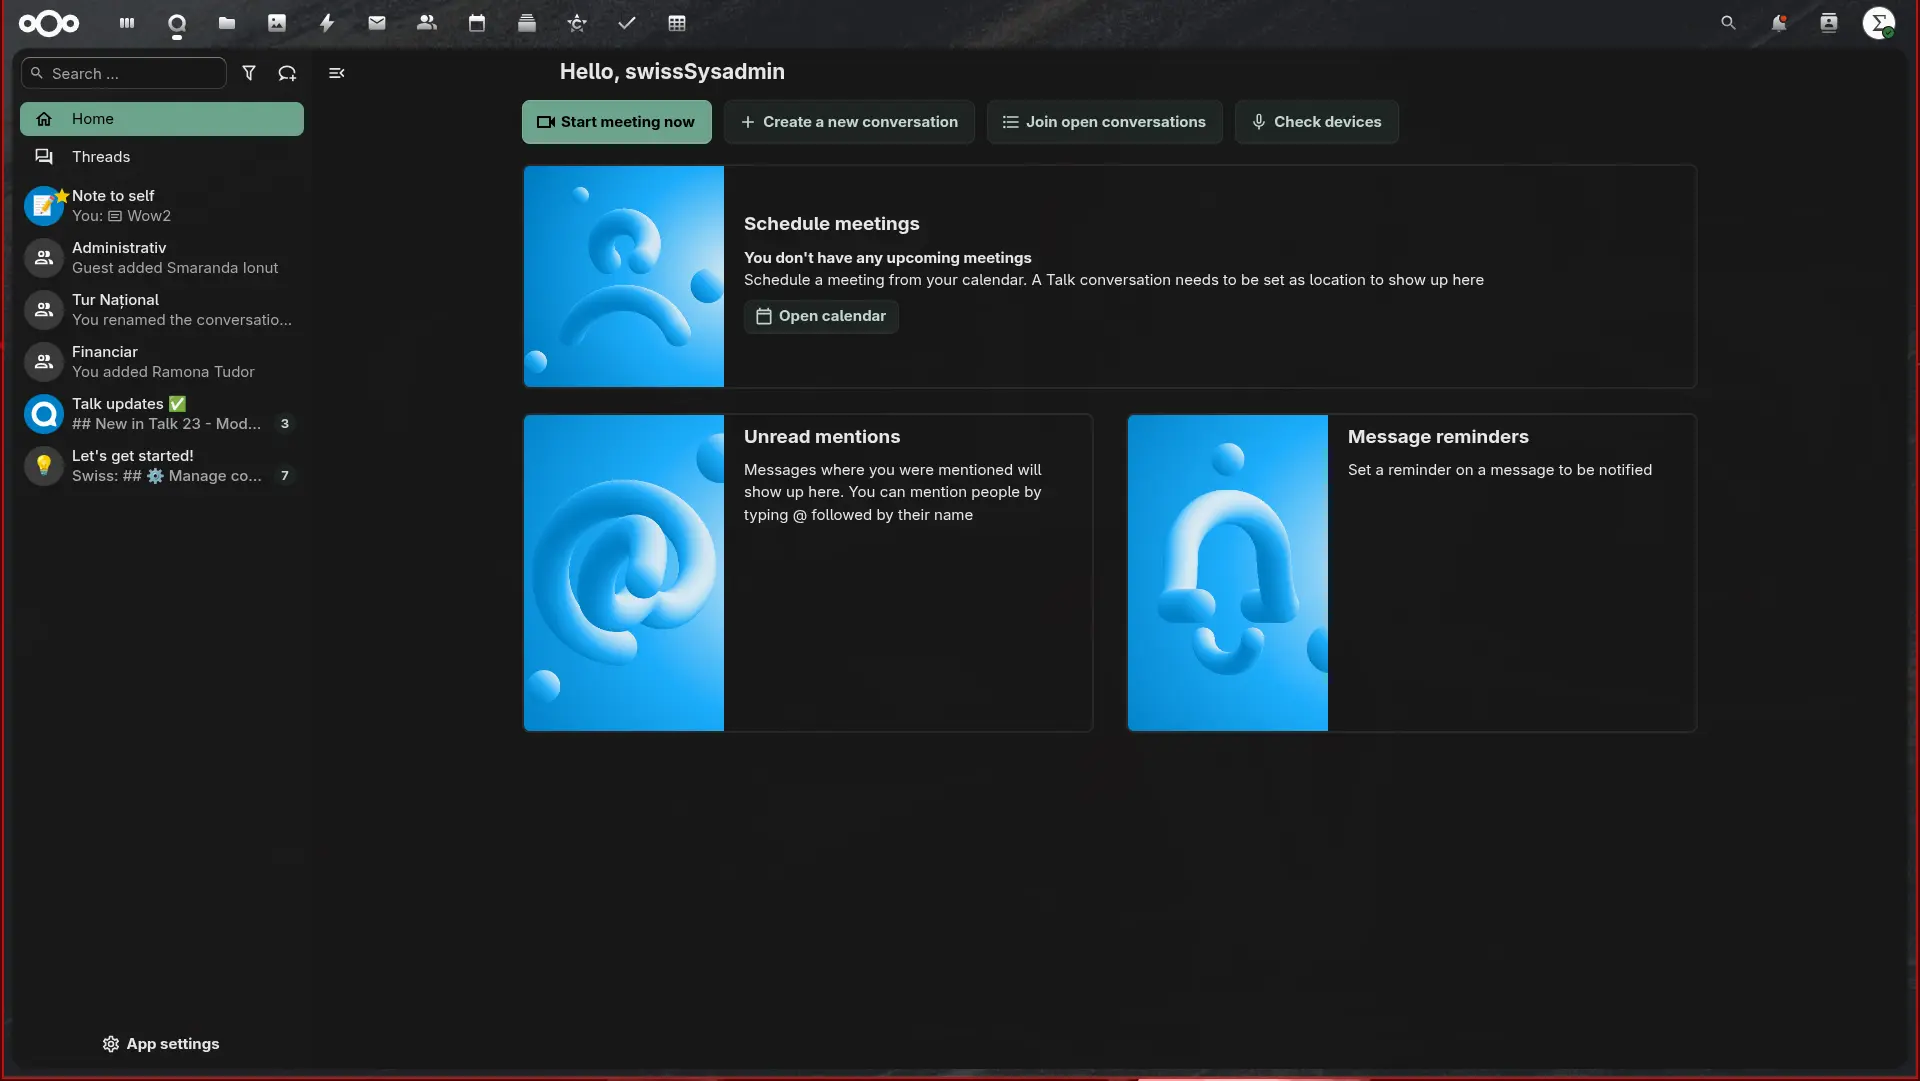Screen dimensions: 1920x1081
Task: Open the Deck app icon
Action: [527, 23]
